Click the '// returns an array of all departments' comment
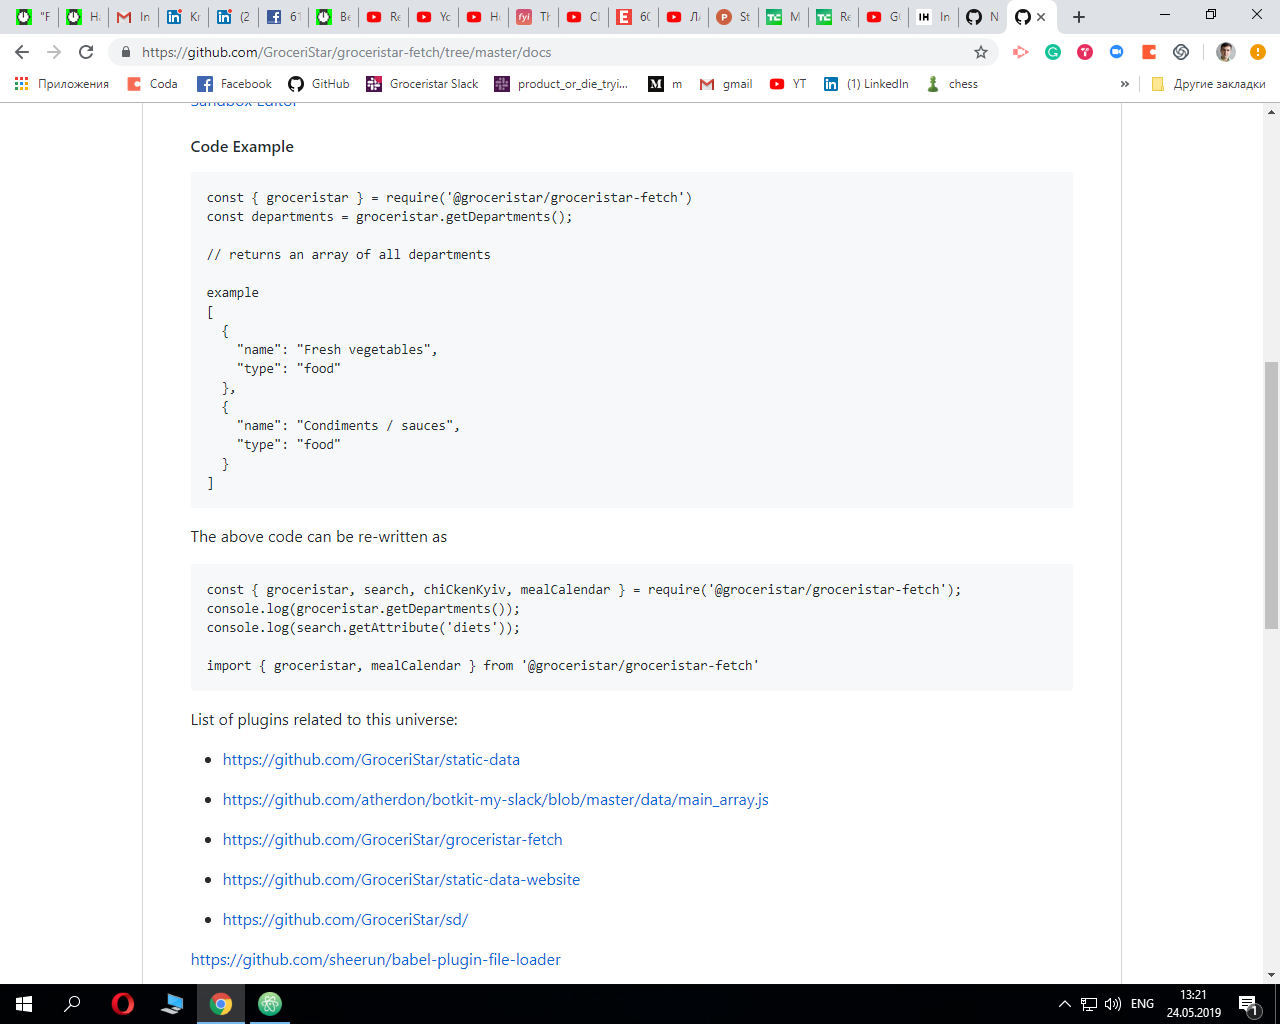1280x1024 pixels. tap(349, 254)
